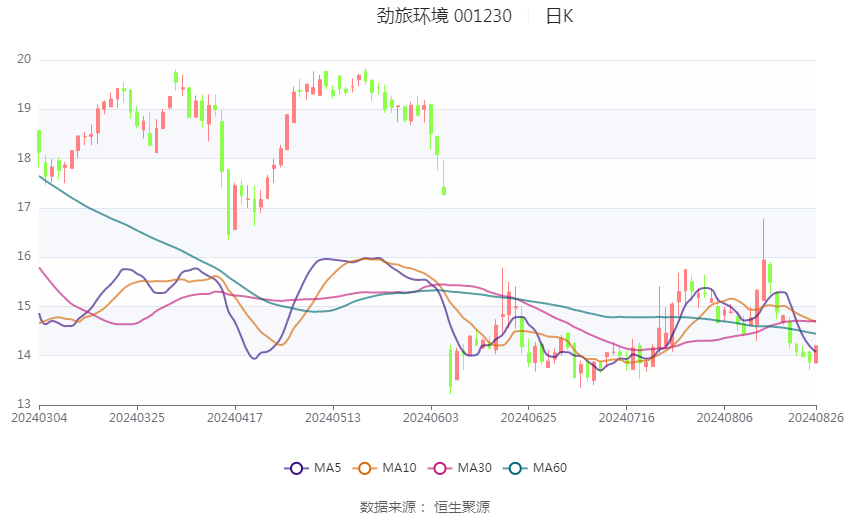Toggle the MA30 legend label text
The width and height of the screenshot is (850, 517).
pyautogui.click(x=474, y=468)
